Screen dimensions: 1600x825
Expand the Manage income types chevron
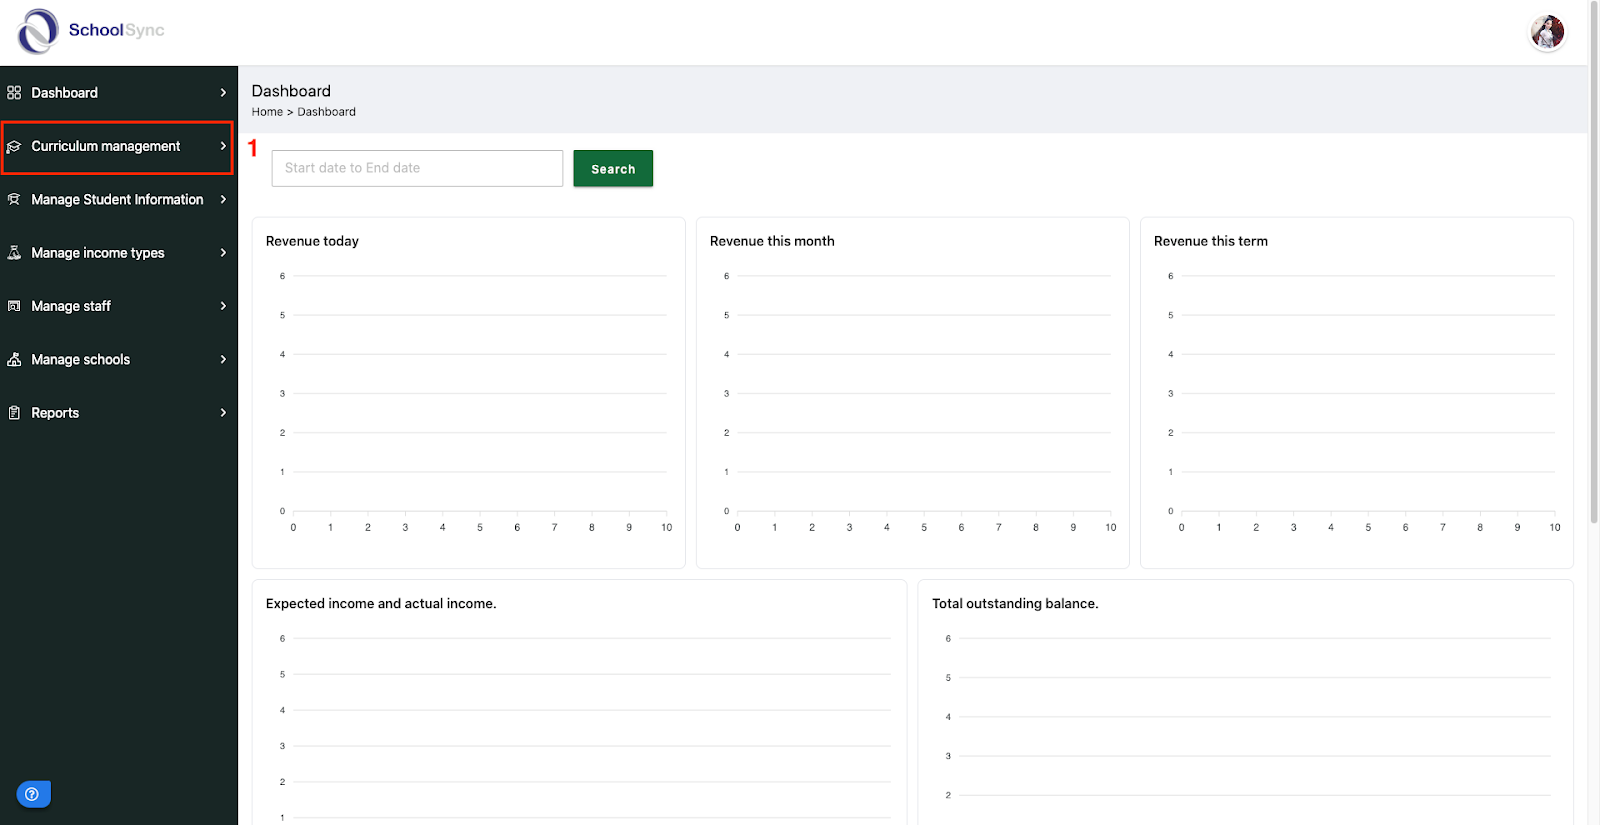pyautogui.click(x=223, y=253)
